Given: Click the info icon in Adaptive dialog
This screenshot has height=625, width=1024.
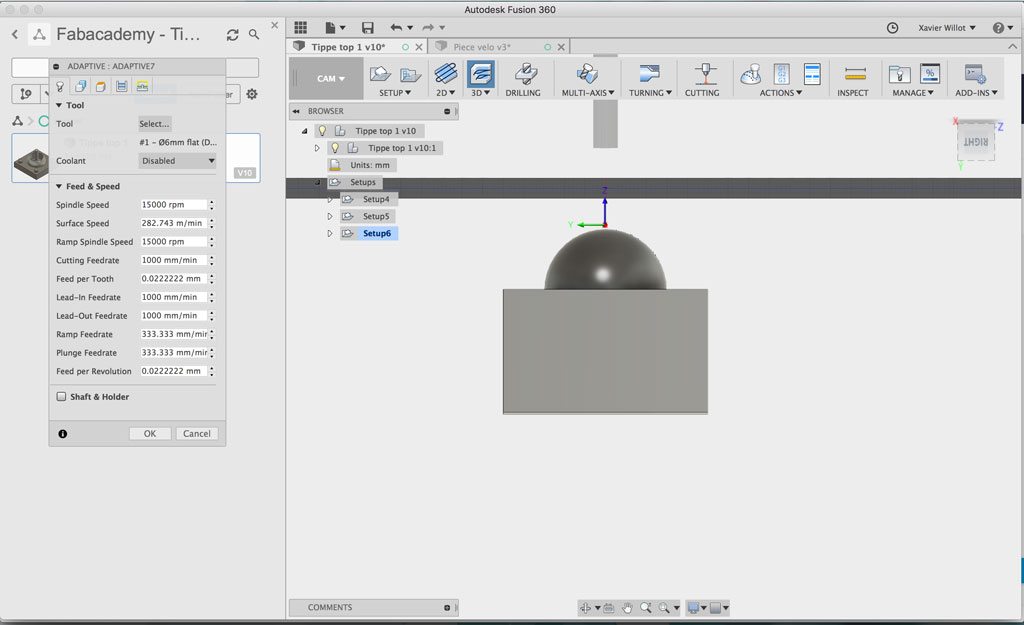Looking at the screenshot, I should [63, 434].
